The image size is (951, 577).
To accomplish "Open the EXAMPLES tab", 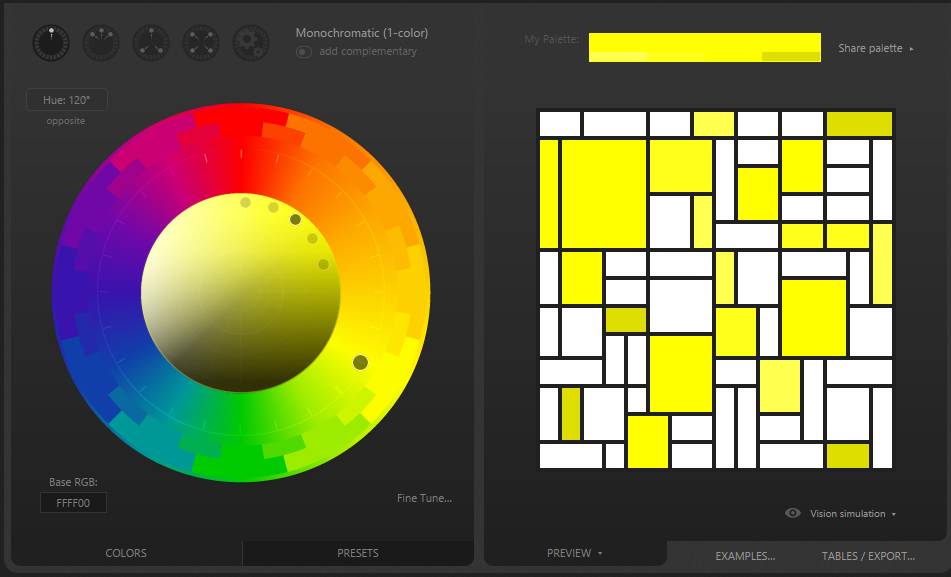I will coord(745,556).
